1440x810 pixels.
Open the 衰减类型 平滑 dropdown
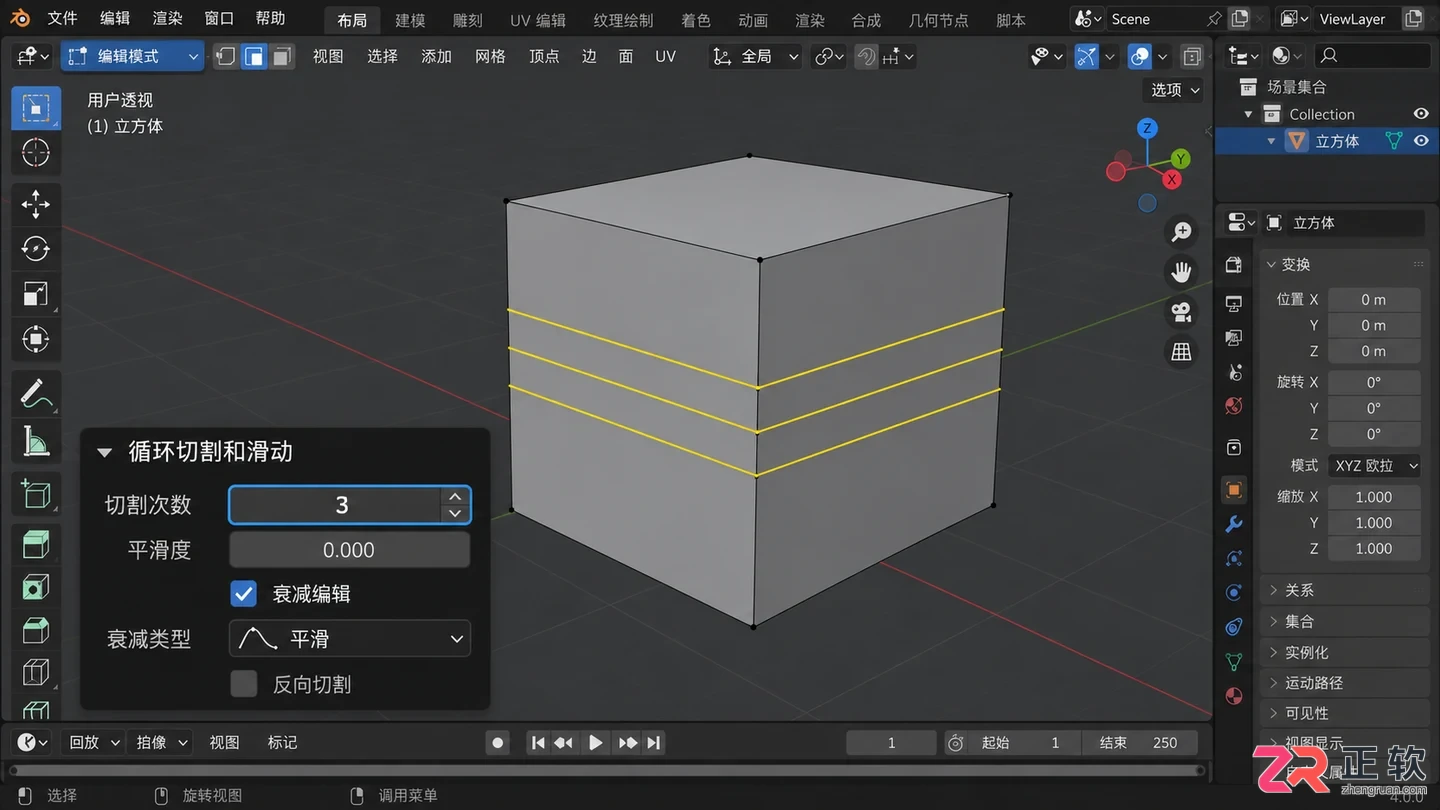(x=350, y=639)
